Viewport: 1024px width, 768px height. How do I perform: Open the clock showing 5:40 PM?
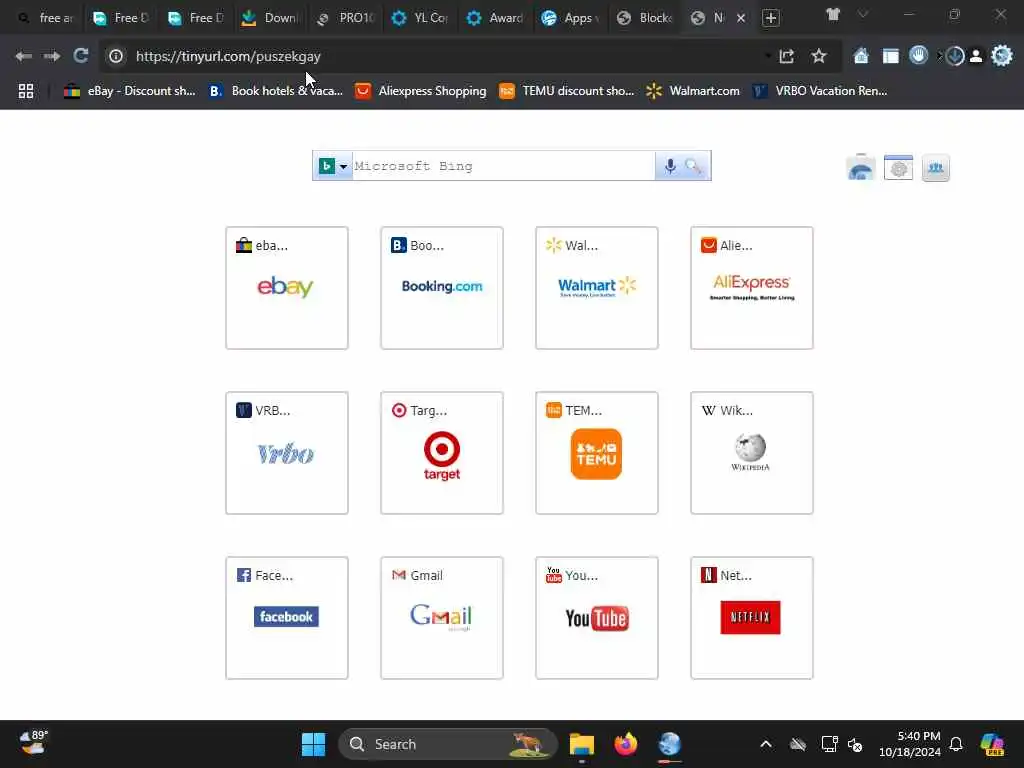910,744
